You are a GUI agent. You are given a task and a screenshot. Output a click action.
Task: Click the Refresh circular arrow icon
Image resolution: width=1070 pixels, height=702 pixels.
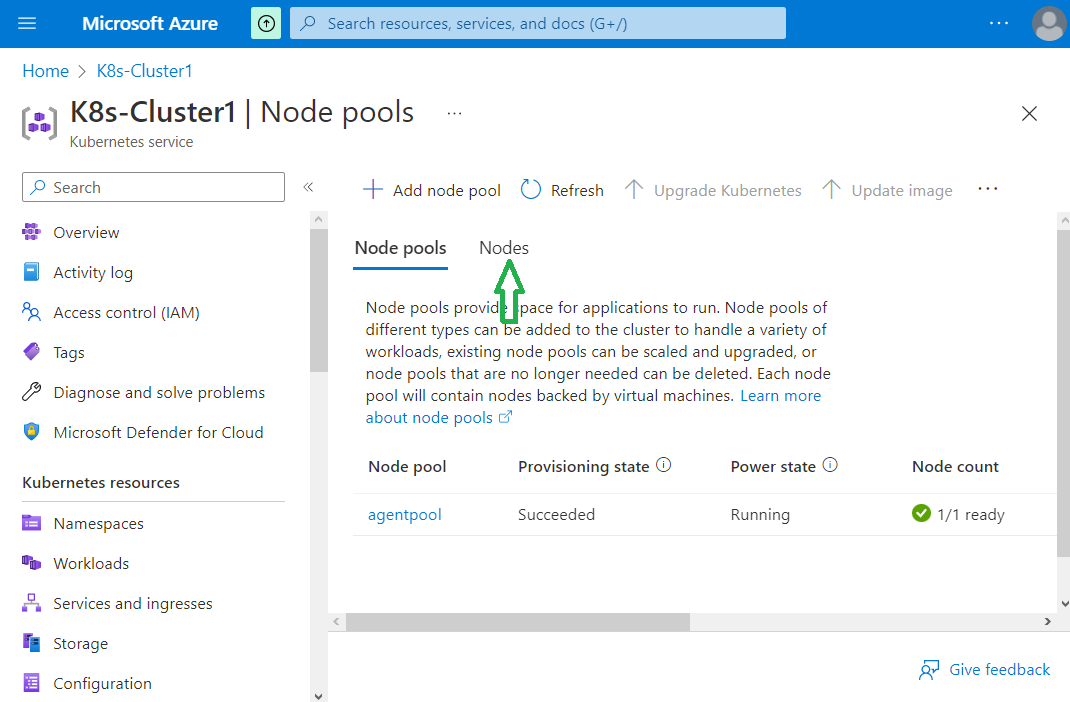[530, 189]
